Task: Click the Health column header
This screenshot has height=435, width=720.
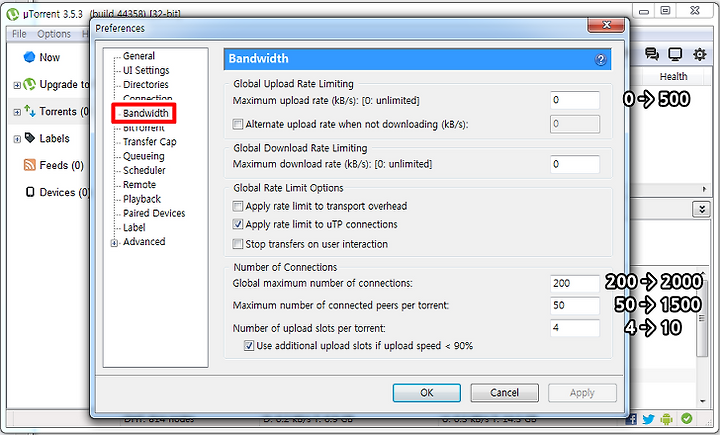Action: tap(673, 76)
